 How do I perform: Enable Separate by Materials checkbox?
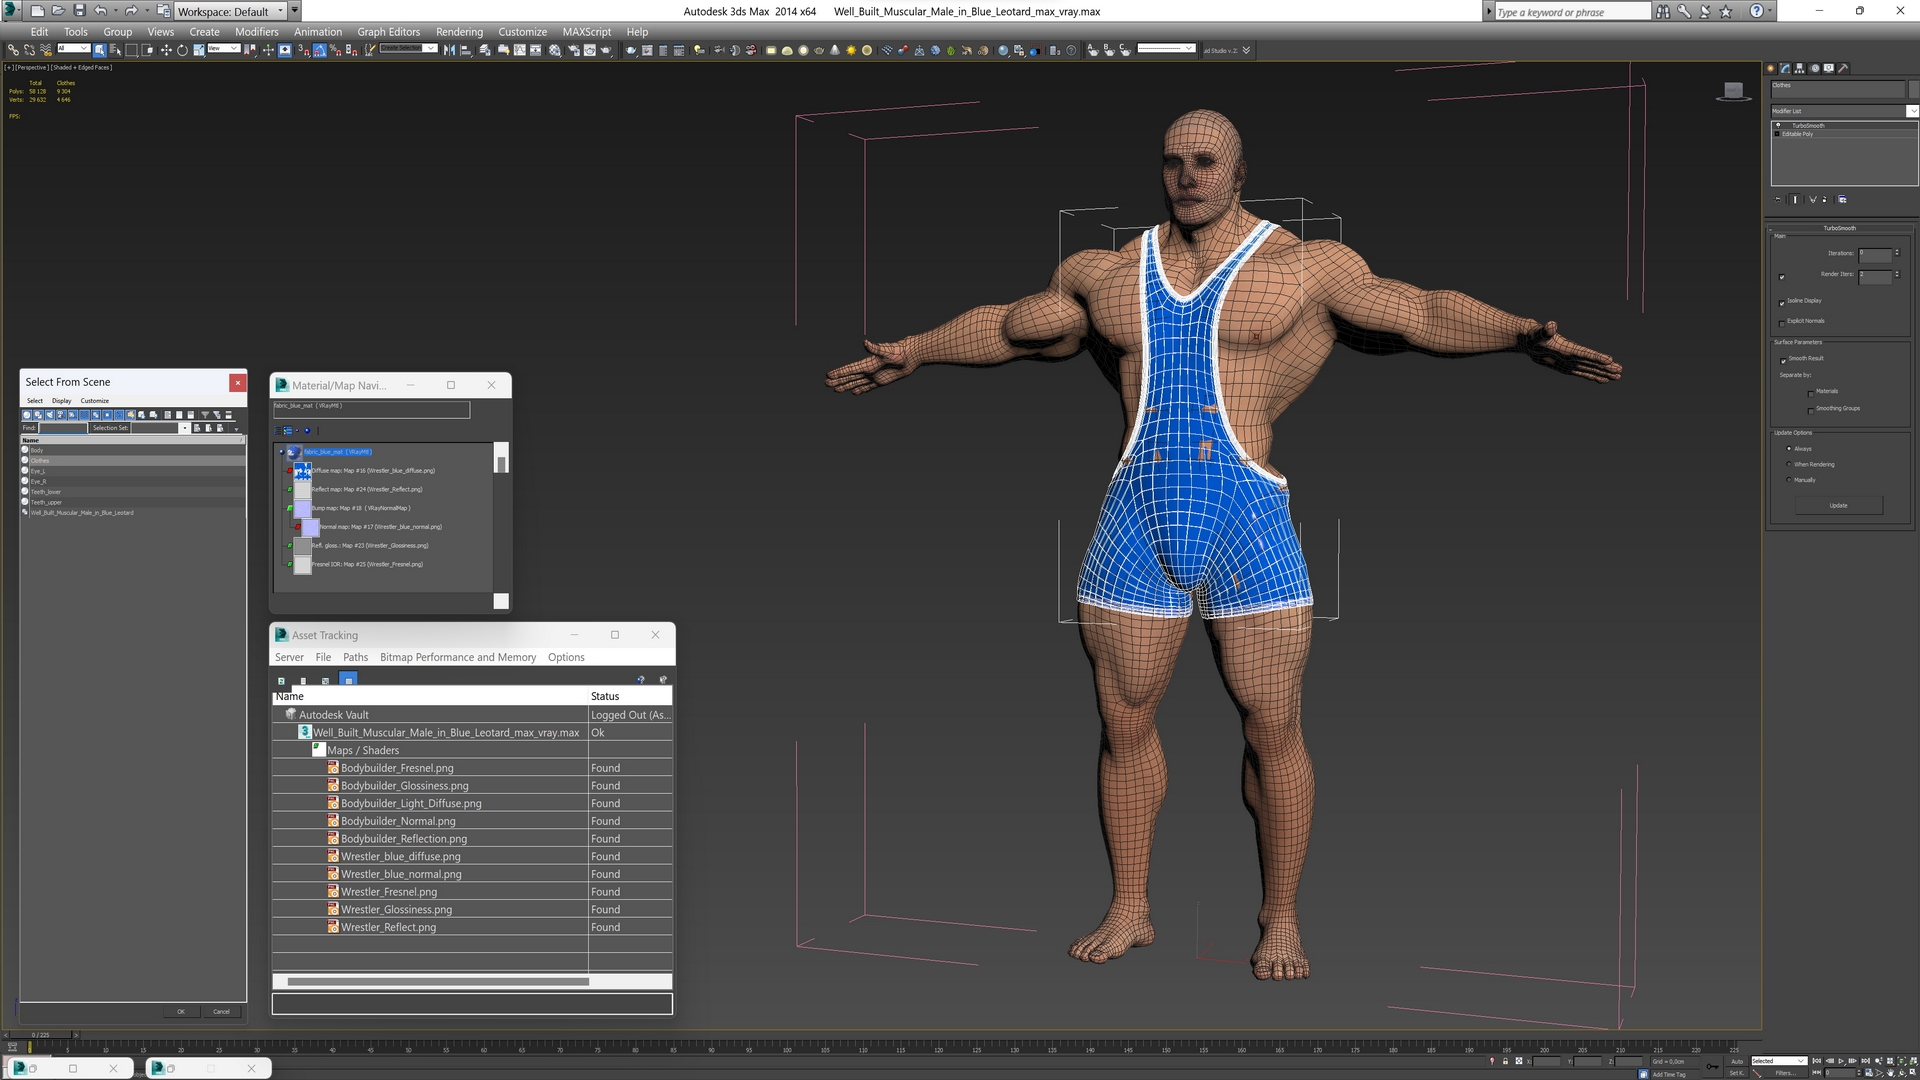(x=1811, y=393)
